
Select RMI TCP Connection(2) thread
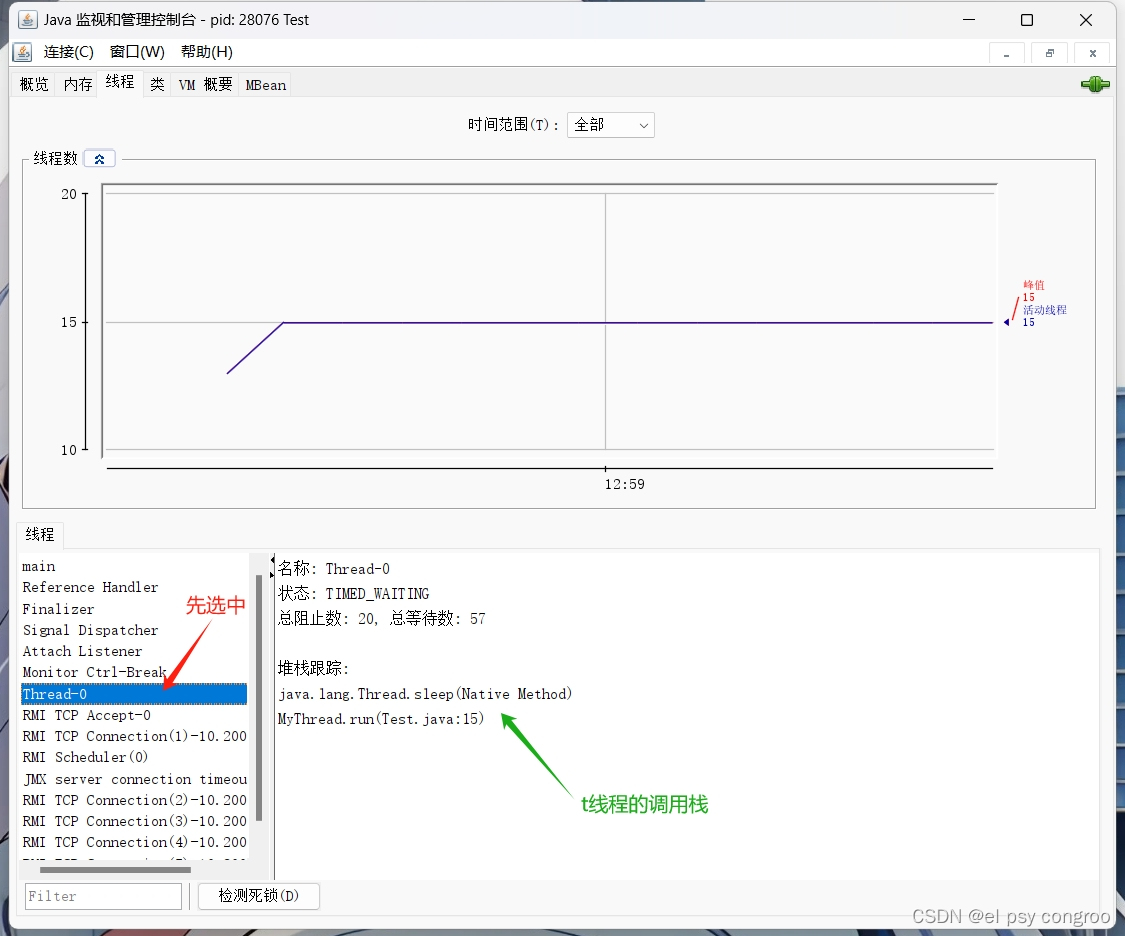click(134, 800)
